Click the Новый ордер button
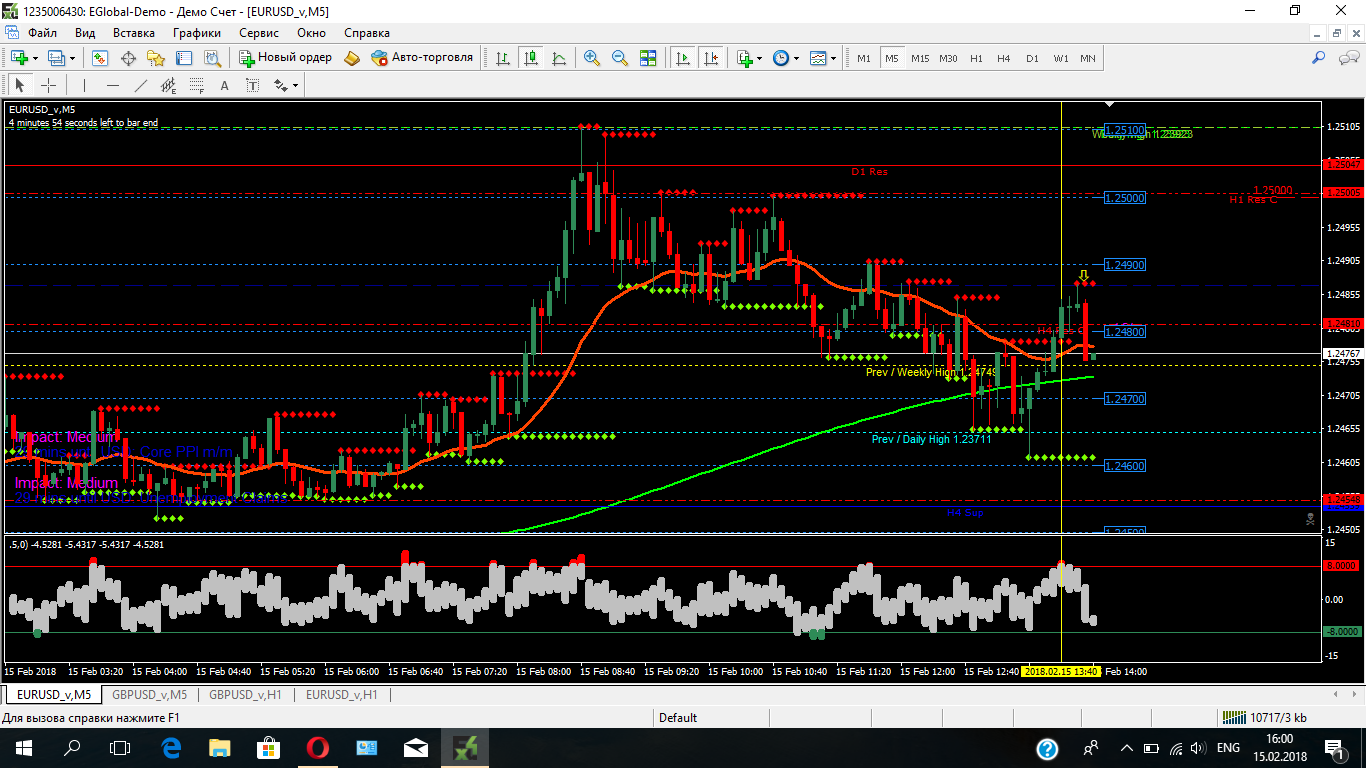Screen dimensions: 1366x768 point(285,58)
